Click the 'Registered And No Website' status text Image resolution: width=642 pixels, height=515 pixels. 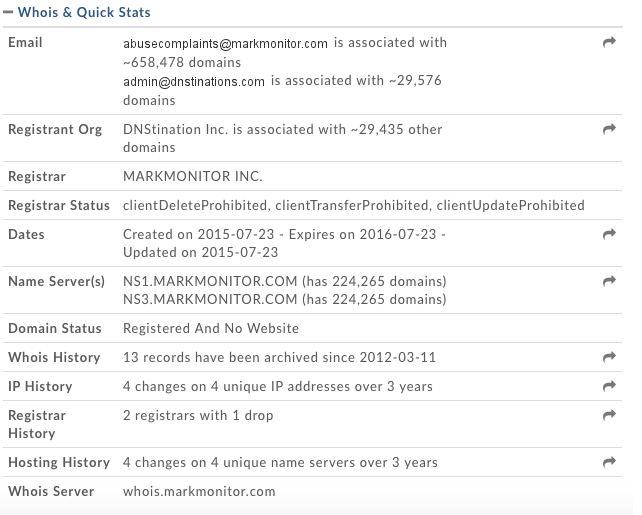coord(210,328)
